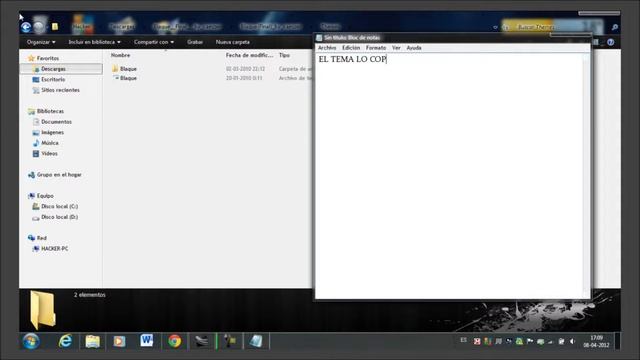Screen dimensions: 640x360
Task: Open Microsoft Word from taskbar
Action: tap(147, 341)
